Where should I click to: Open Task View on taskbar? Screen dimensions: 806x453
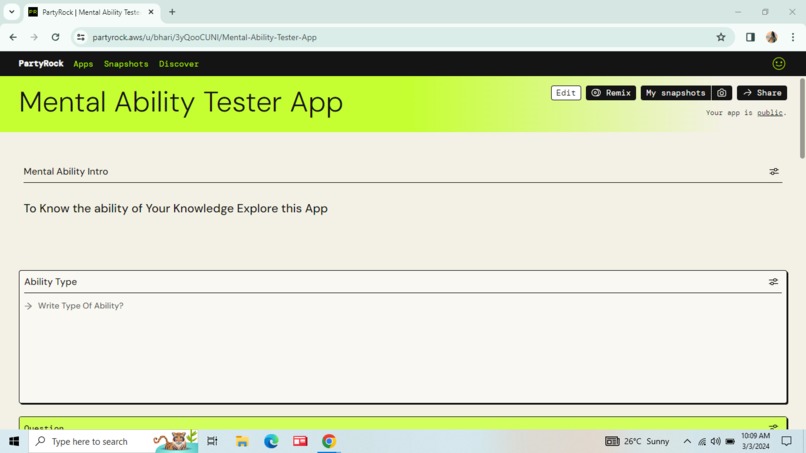[212, 441]
